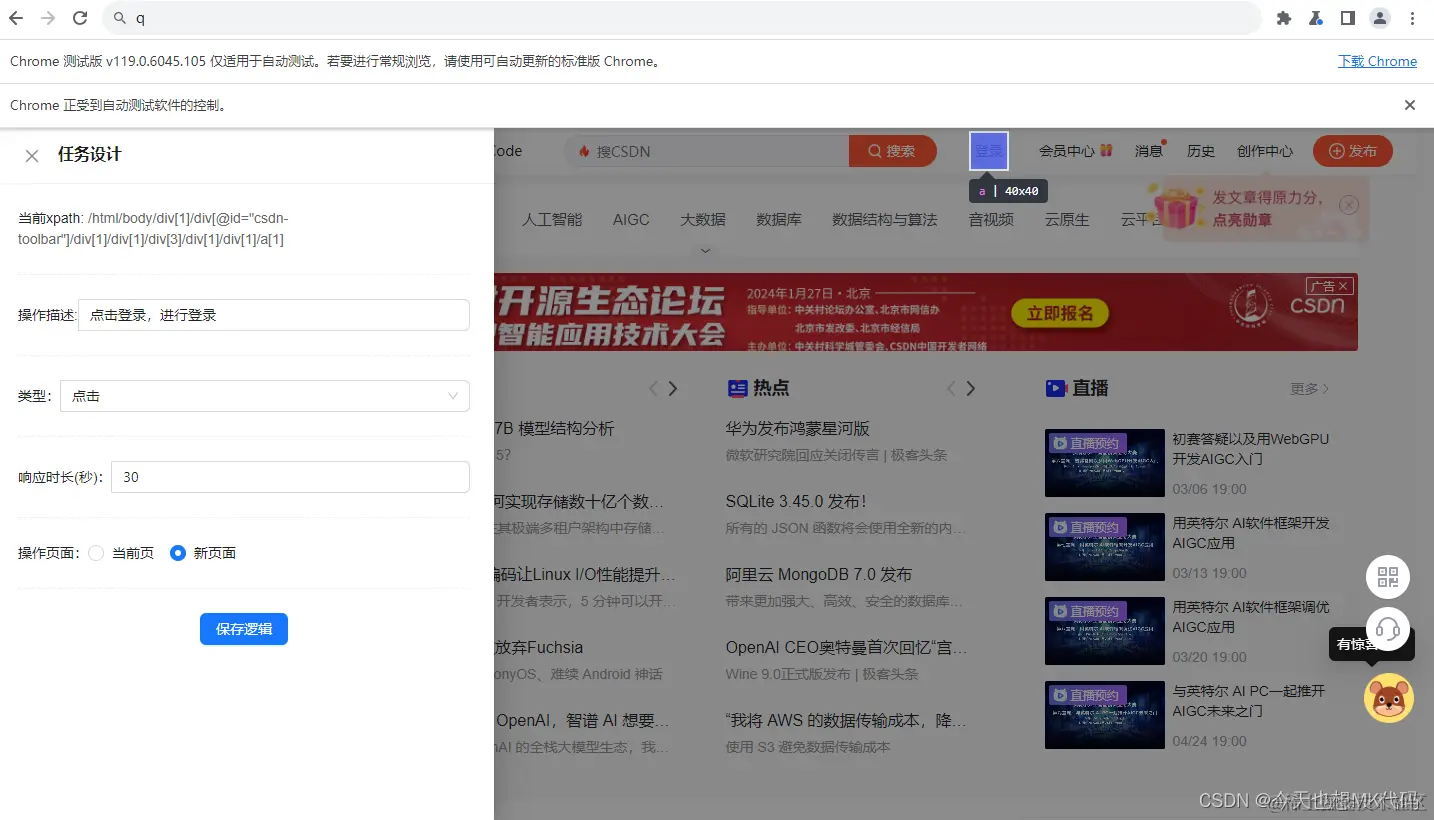
Task: Click next arrow beside 热点 heading
Action: coord(970,388)
